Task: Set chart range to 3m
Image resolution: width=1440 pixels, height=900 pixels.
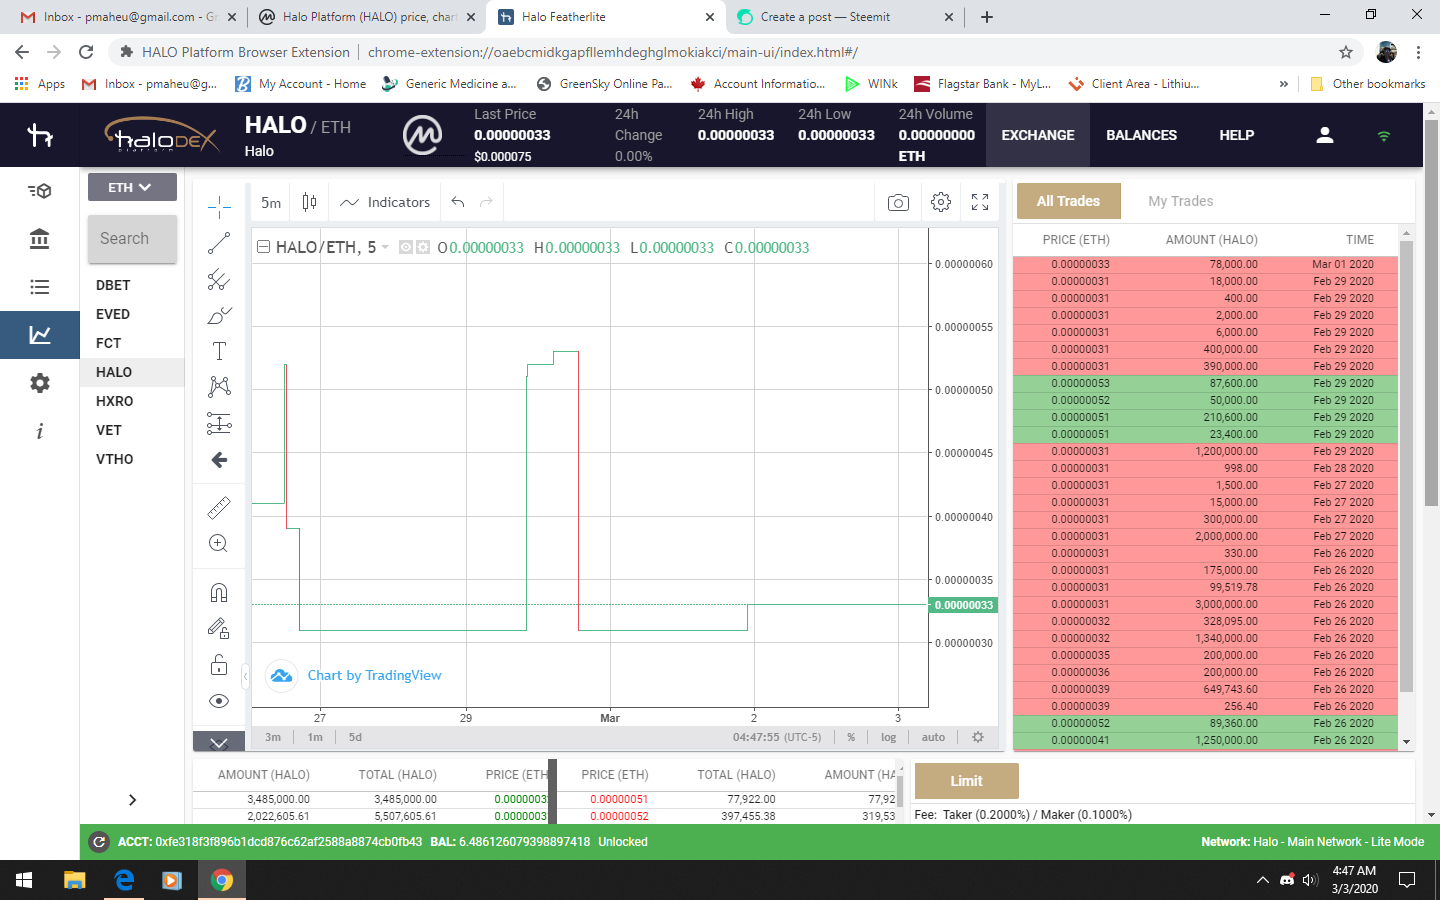Action: 273,737
